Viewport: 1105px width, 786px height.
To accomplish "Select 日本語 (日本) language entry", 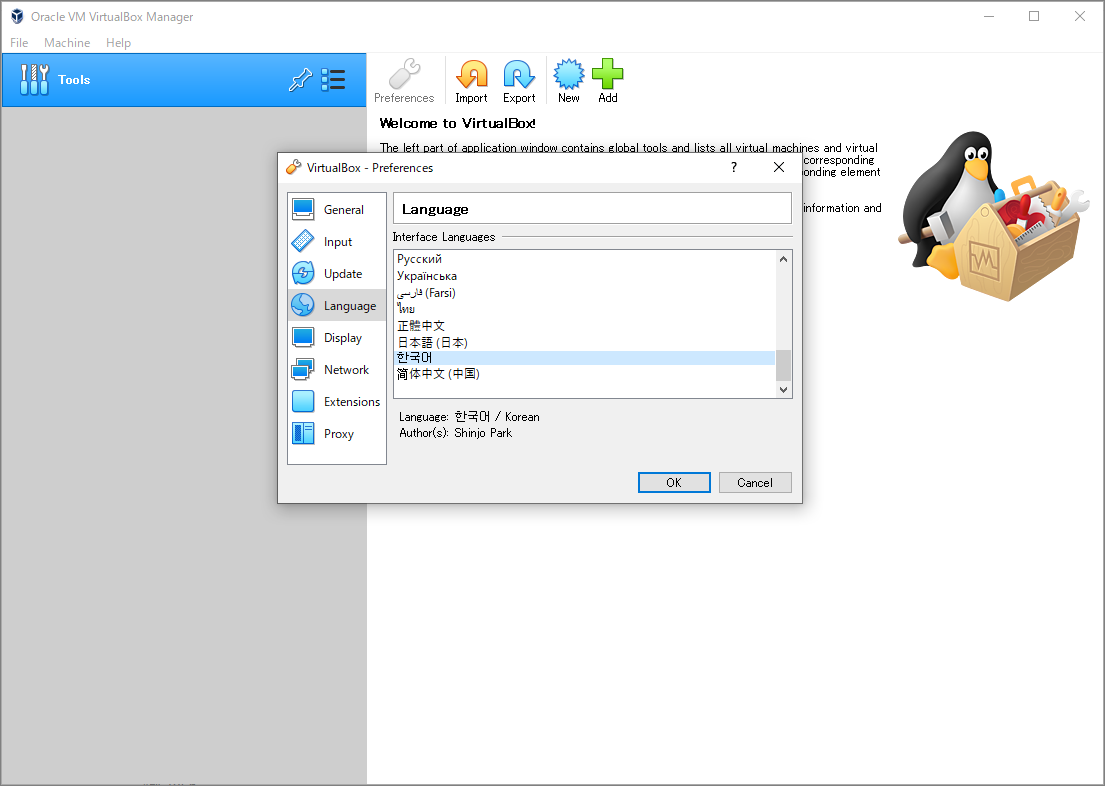I will click(585, 343).
